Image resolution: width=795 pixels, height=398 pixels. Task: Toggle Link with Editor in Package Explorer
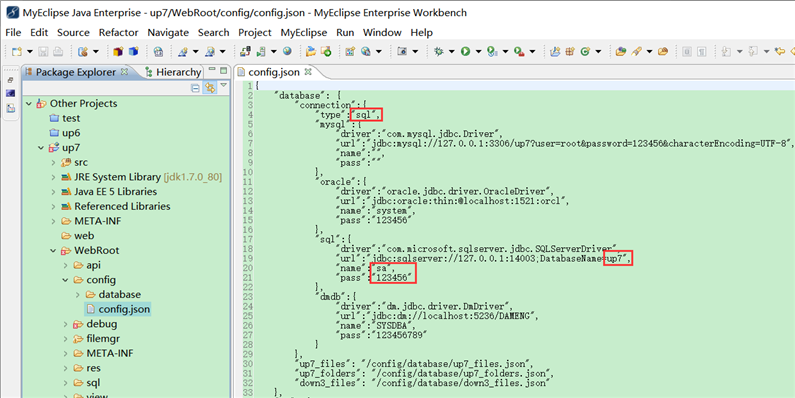point(209,88)
